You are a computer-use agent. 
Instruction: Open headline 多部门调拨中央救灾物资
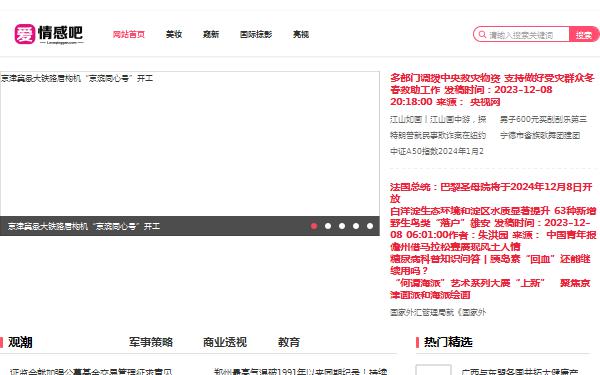pos(492,90)
